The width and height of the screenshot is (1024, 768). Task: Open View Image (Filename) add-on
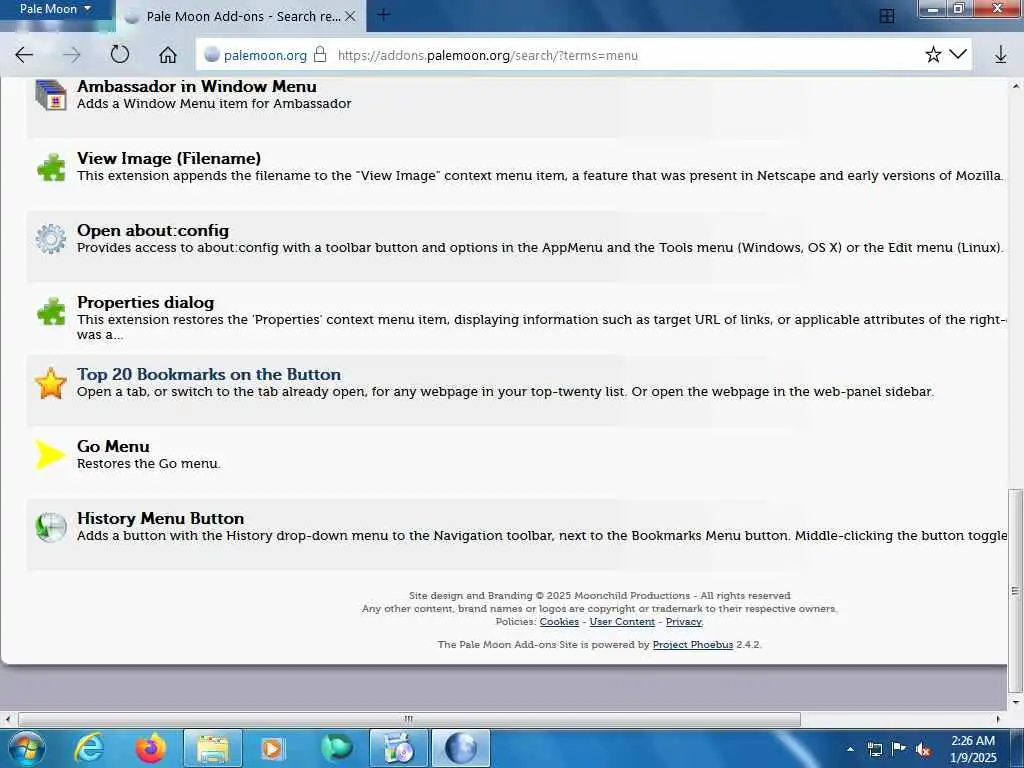point(169,158)
